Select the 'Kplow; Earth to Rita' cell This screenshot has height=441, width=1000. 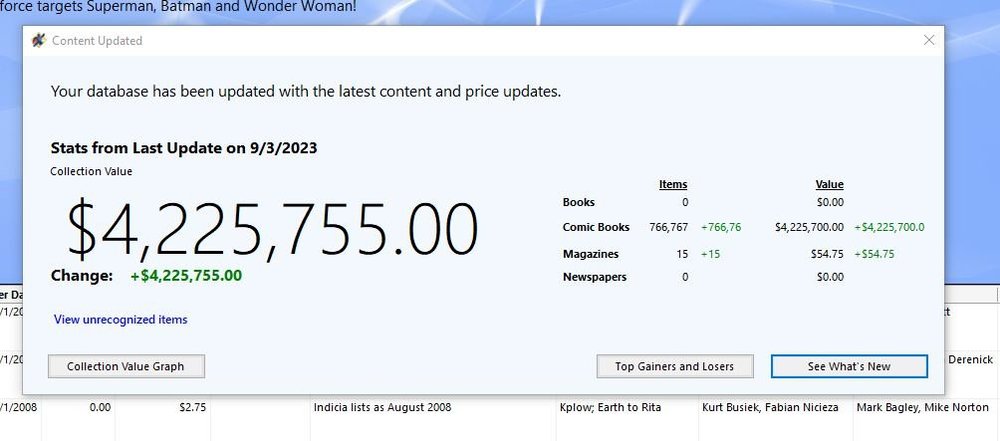pyautogui.click(x=610, y=407)
